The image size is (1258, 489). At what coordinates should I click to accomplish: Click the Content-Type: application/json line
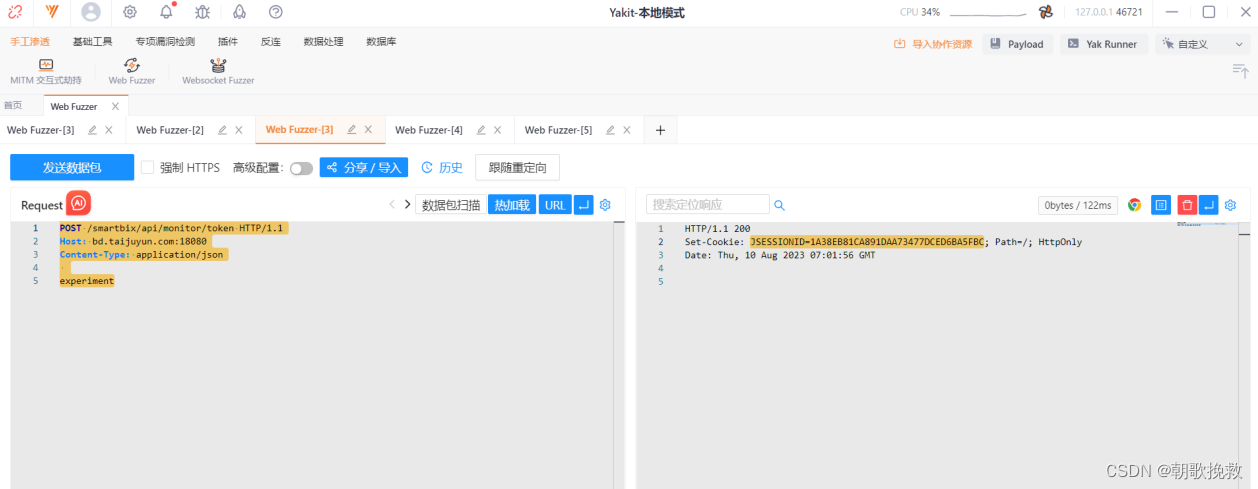143,255
